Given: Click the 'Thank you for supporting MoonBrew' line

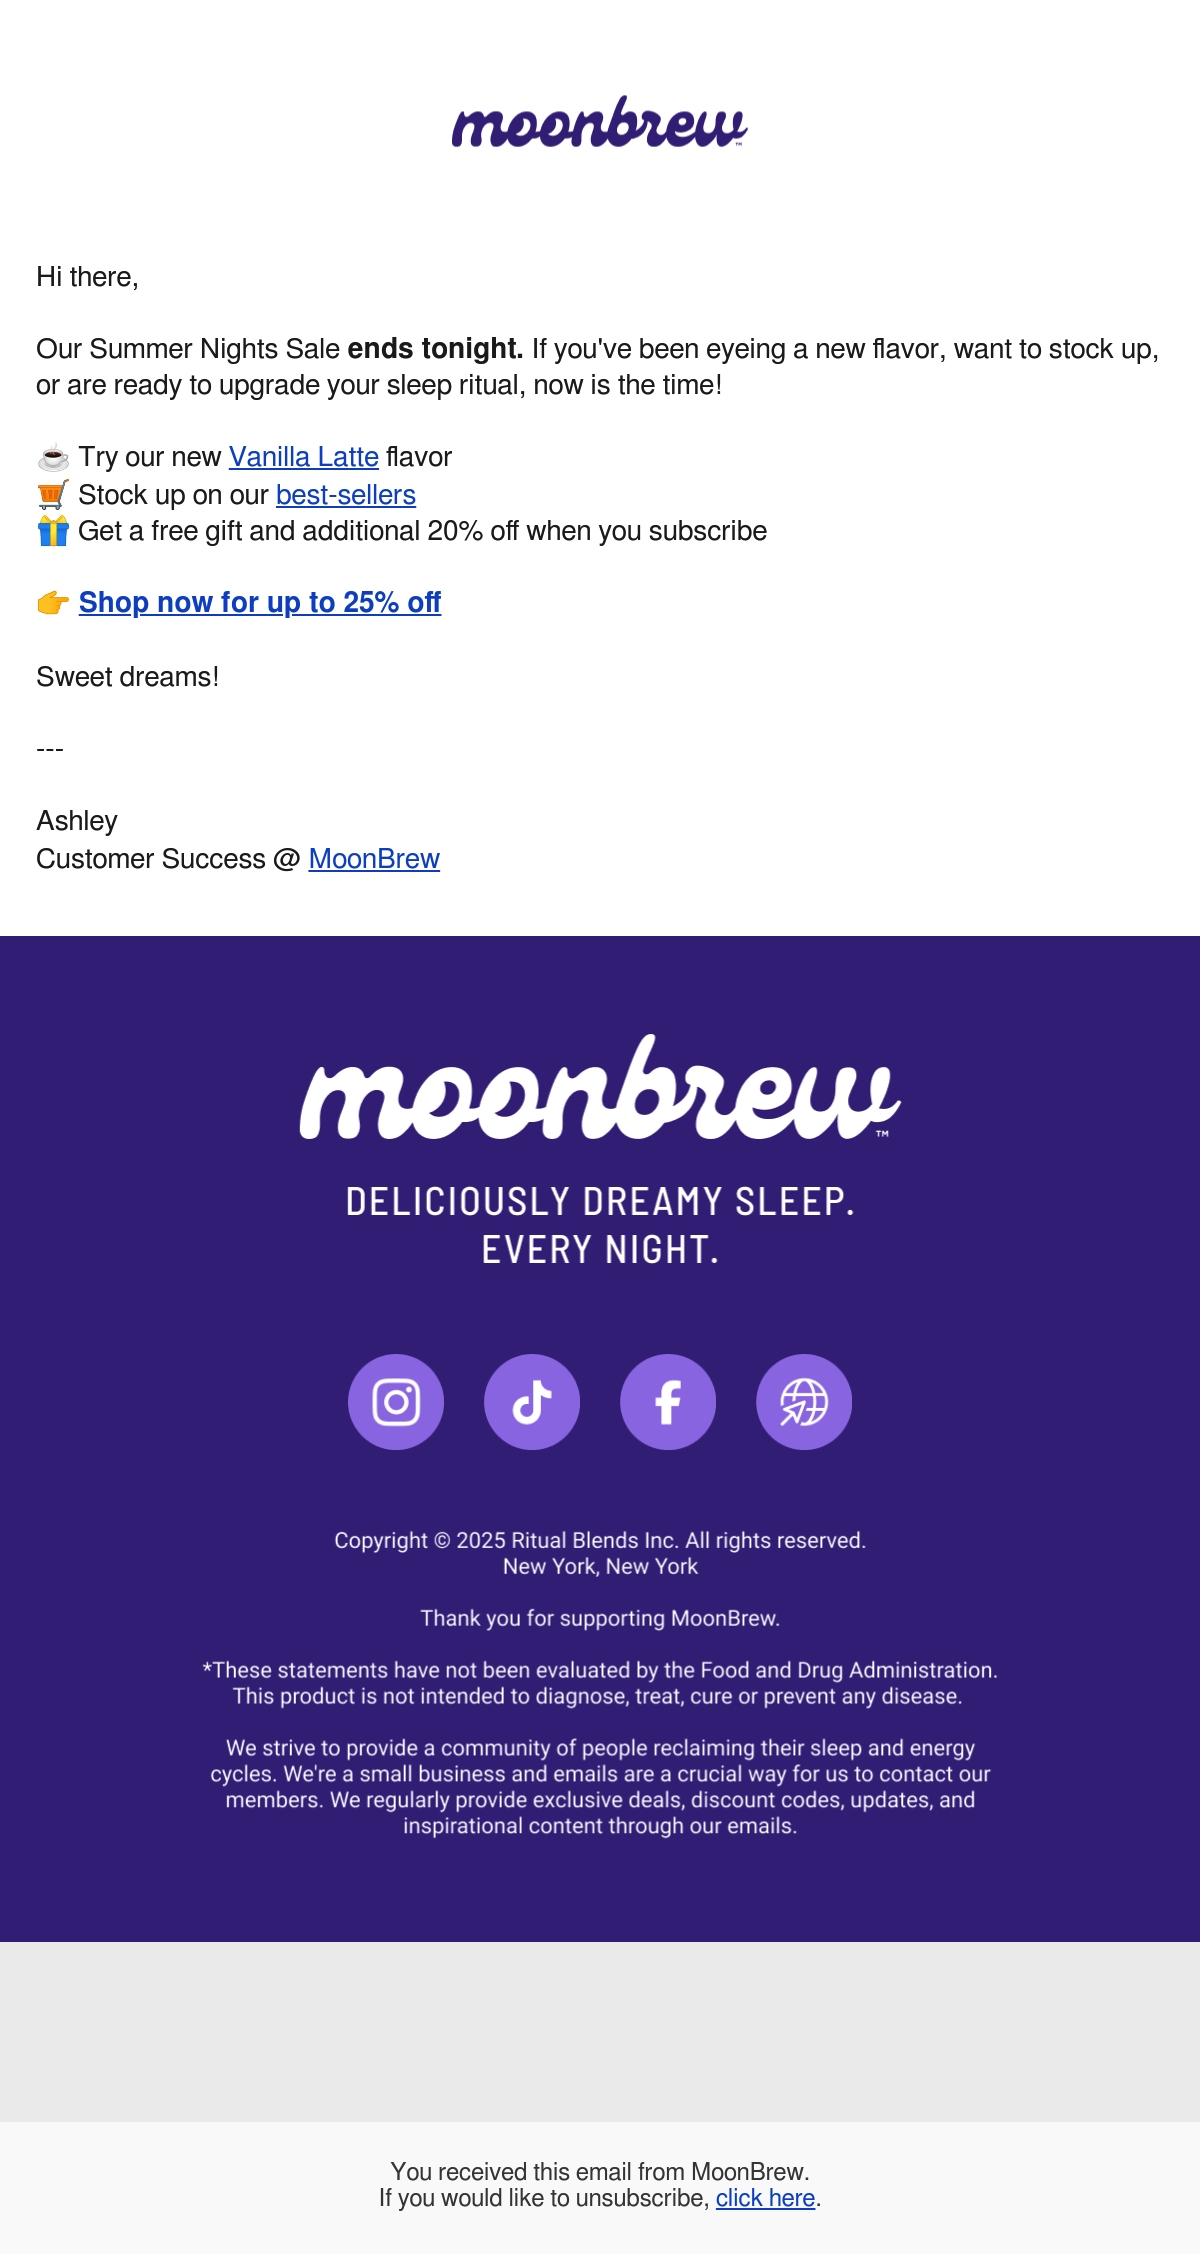Looking at the screenshot, I should coord(600,1618).
